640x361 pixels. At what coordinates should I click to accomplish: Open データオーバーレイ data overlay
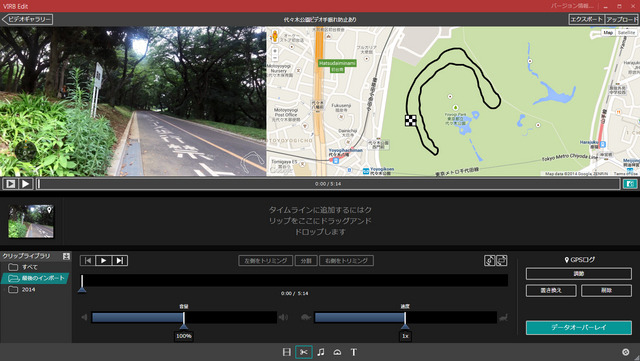click(x=579, y=328)
